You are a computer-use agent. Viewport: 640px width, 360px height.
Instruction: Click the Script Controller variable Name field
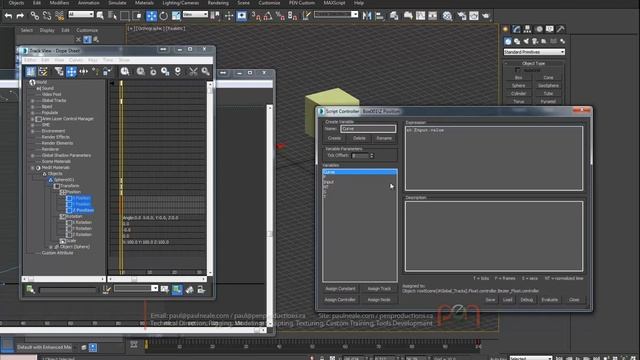(x=368, y=129)
